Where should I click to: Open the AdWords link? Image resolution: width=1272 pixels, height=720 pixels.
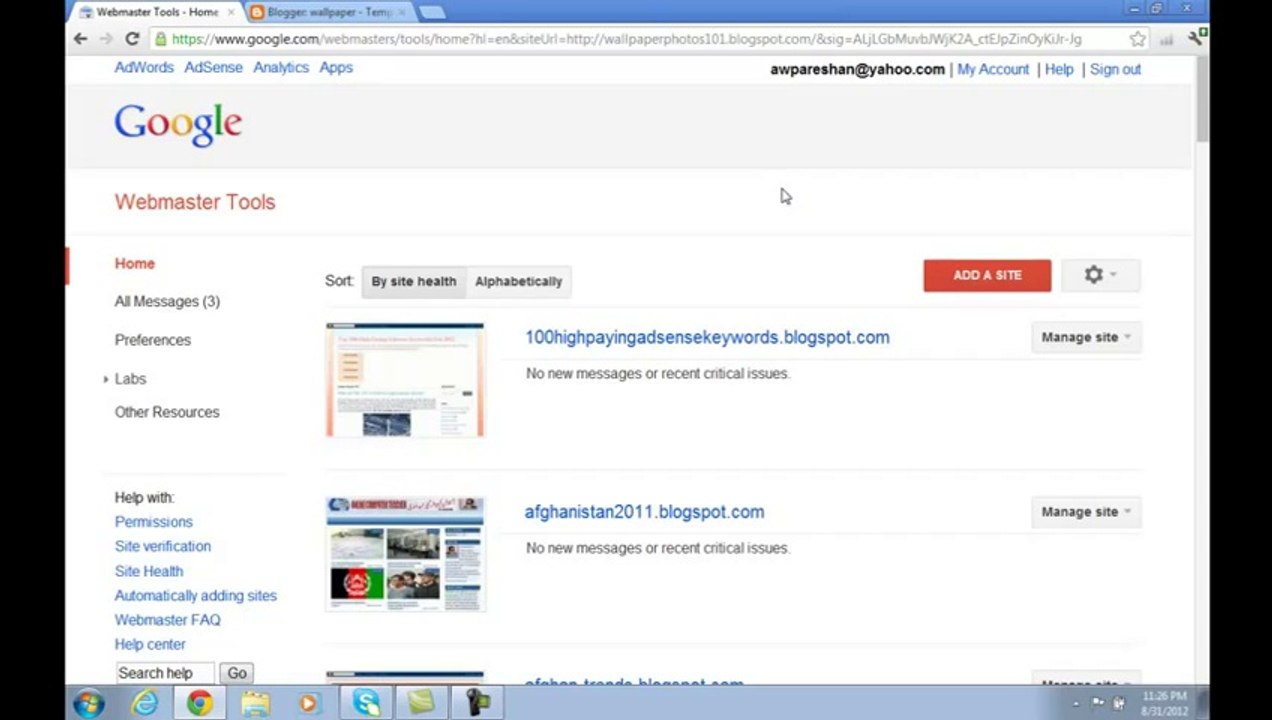144,67
